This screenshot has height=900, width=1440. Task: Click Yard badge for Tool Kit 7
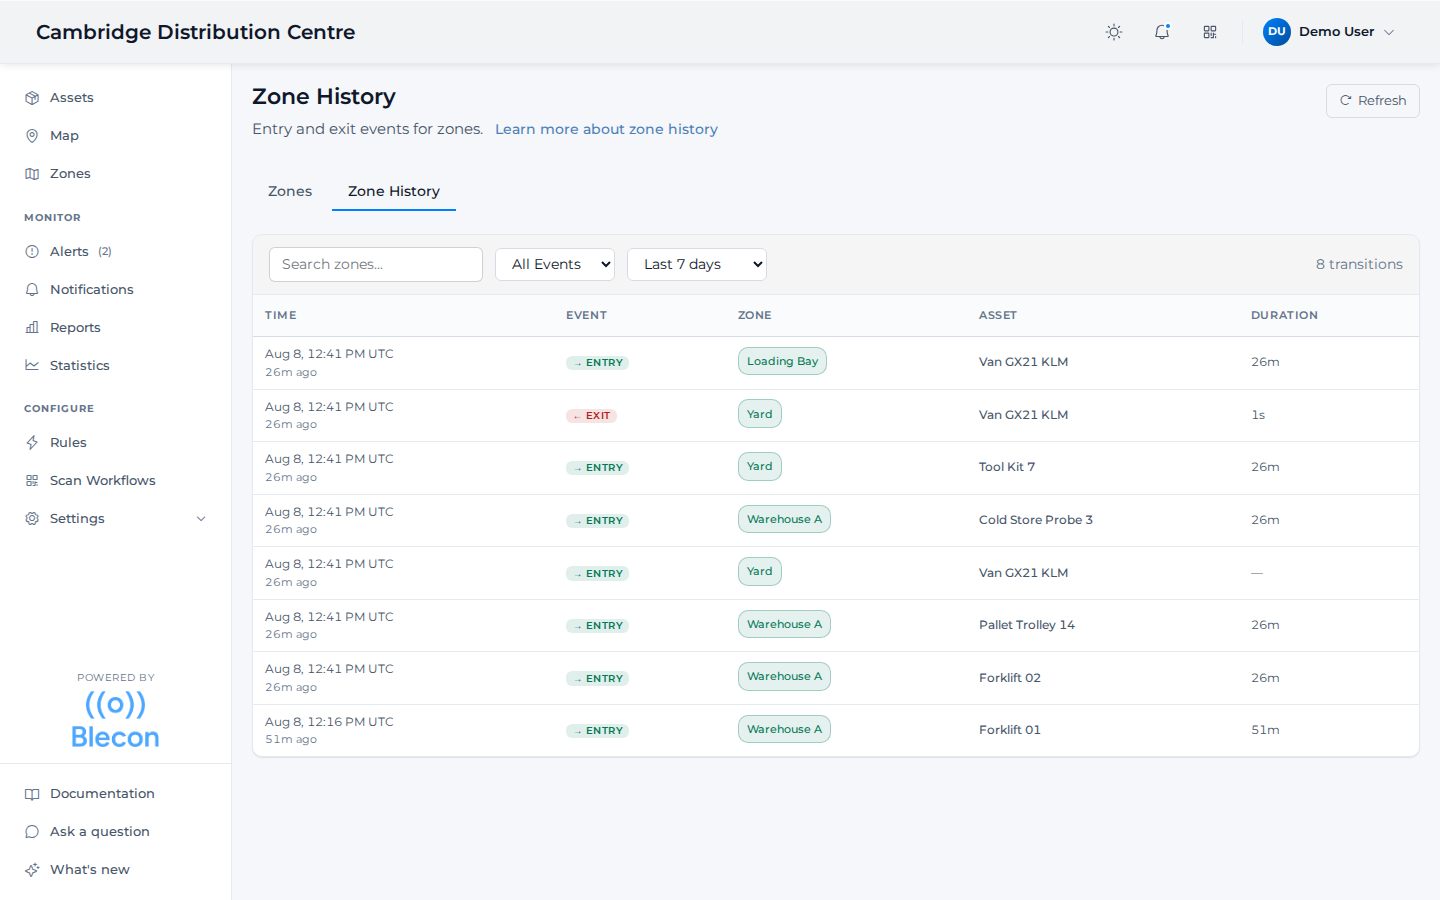tap(760, 466)
